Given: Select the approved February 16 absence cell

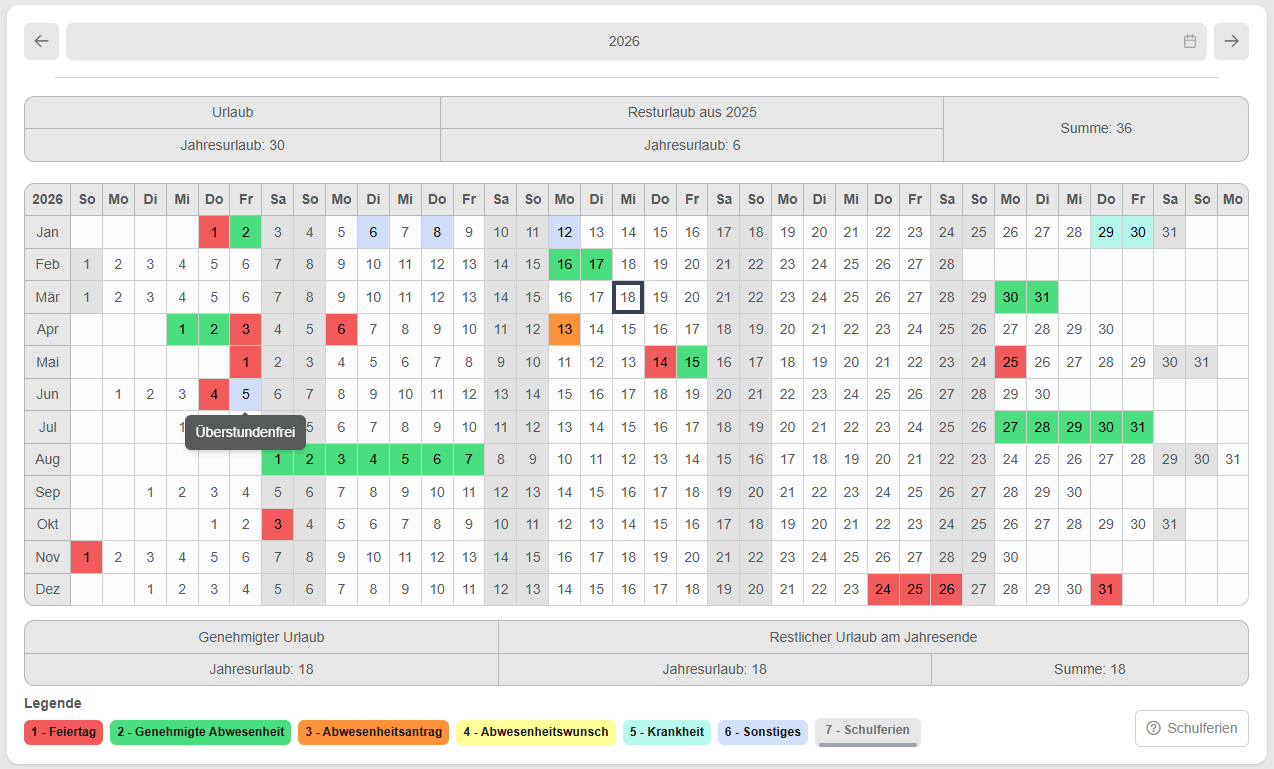Looking at the screenshot, I should coord(564,264).
